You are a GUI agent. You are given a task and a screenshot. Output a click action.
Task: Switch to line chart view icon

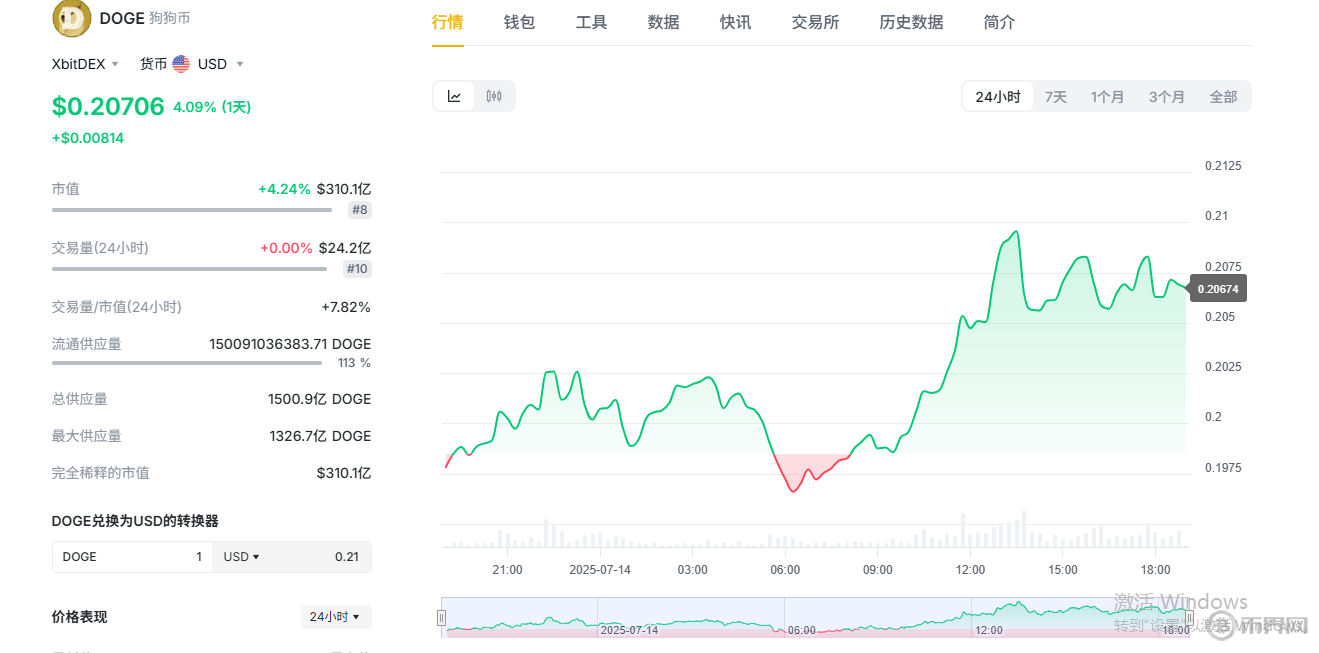pos(454,96)
